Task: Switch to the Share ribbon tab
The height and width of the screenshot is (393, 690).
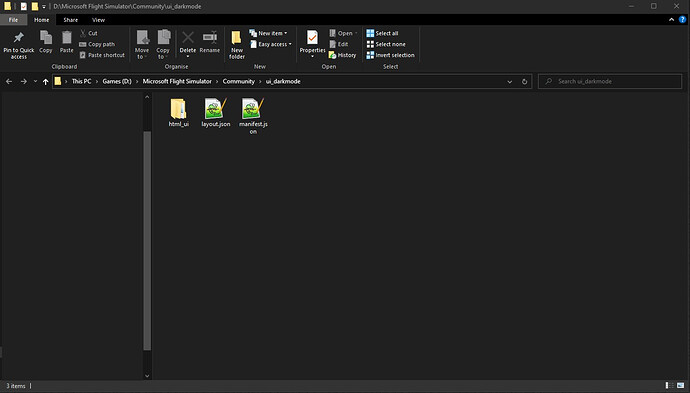Action: (x=70, y=20)
